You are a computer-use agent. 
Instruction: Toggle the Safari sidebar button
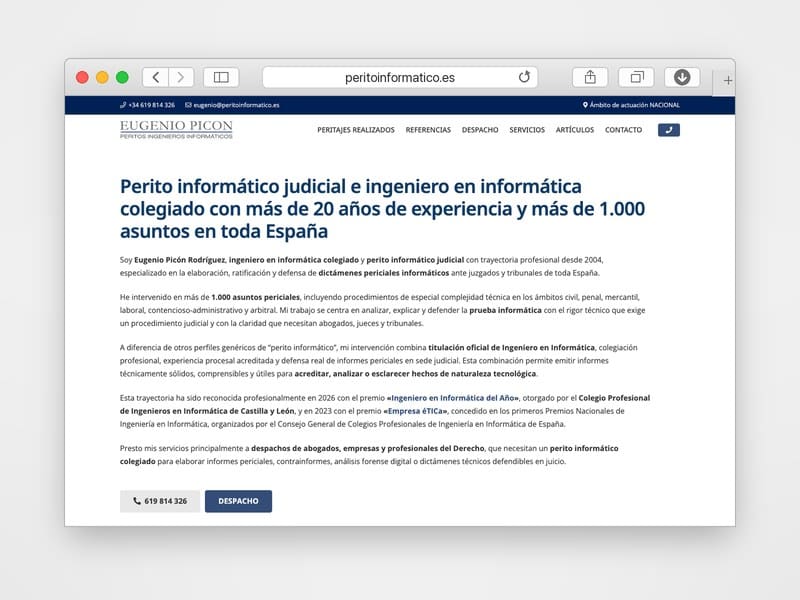tap(221, 77)
